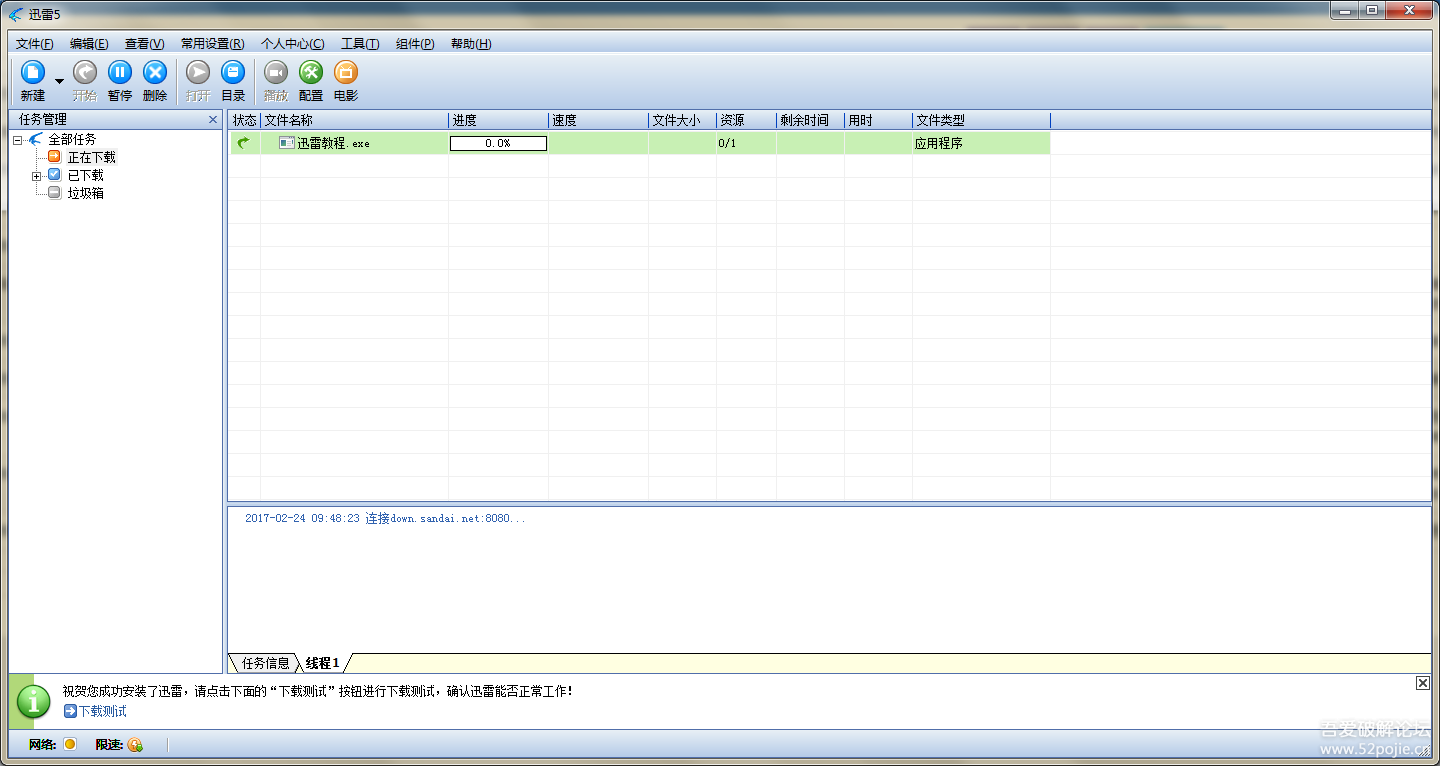Click the log line 连接down.sandai.net:8080
Viewport: 1440px width, 766px height.
coord(385,518)
